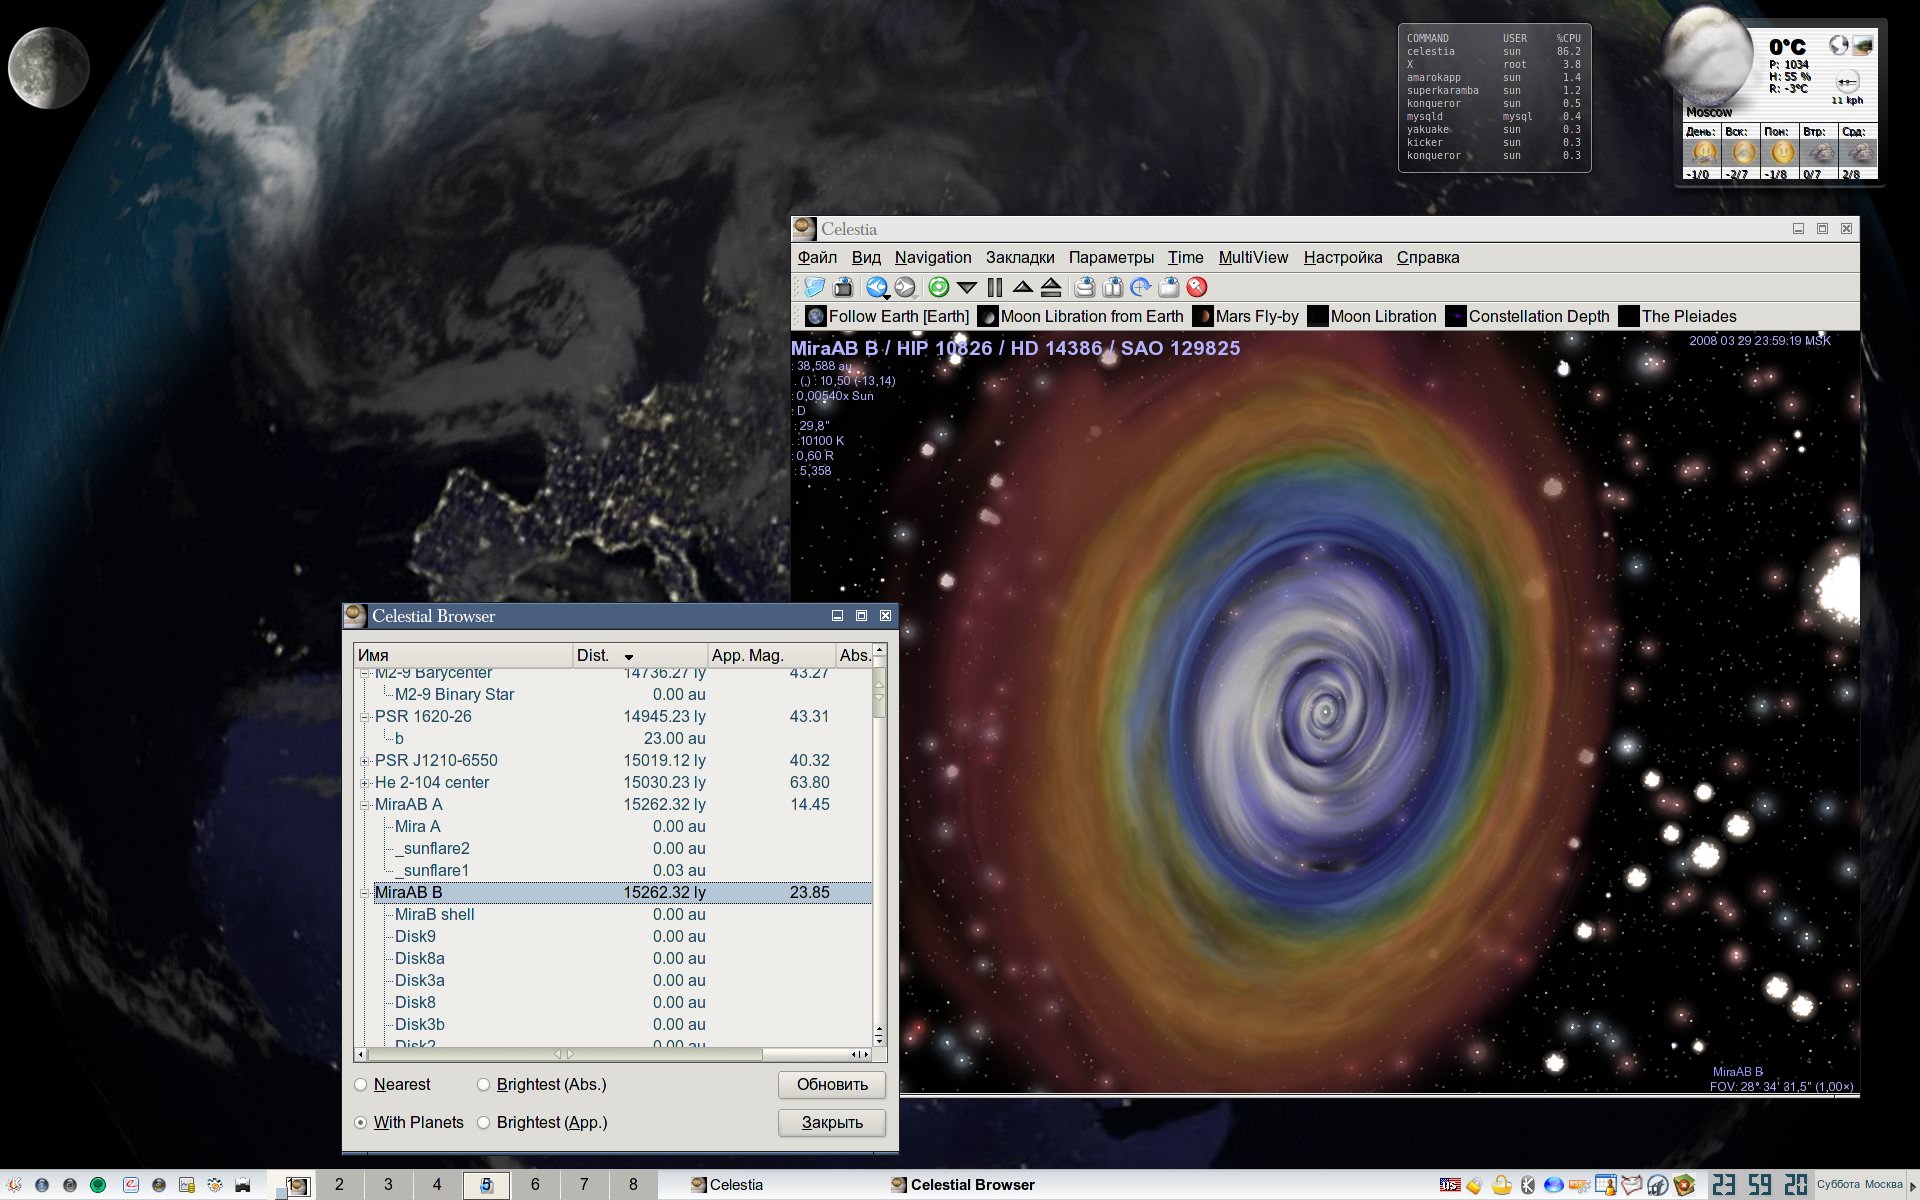Go back with the blue arrow icon
The height and width of the screenshot is (1200, 1920).
pos(876,288)
